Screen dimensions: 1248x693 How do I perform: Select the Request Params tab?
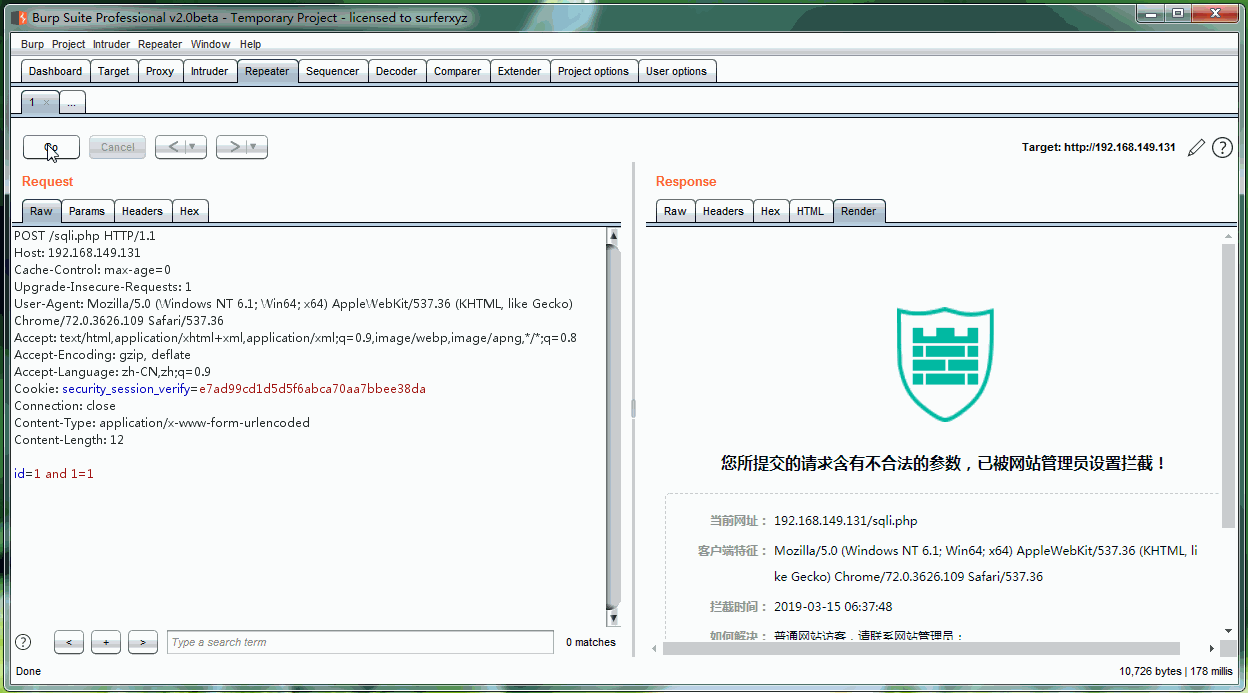pyautogui.click(x=87, y=211)
